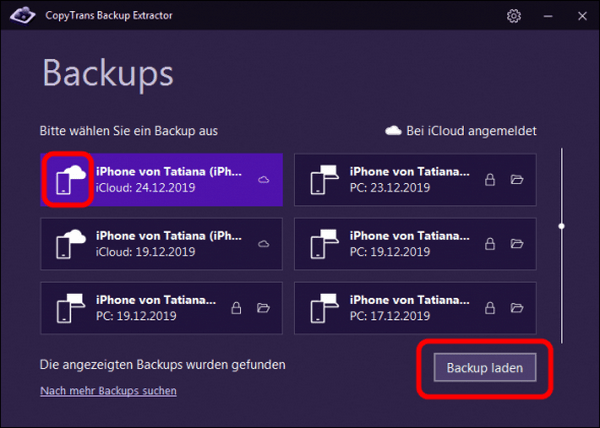Click the 'Bei iCloud angemeldet' status text
This screenshot has height=428, width=600.
tap(471, 131)
